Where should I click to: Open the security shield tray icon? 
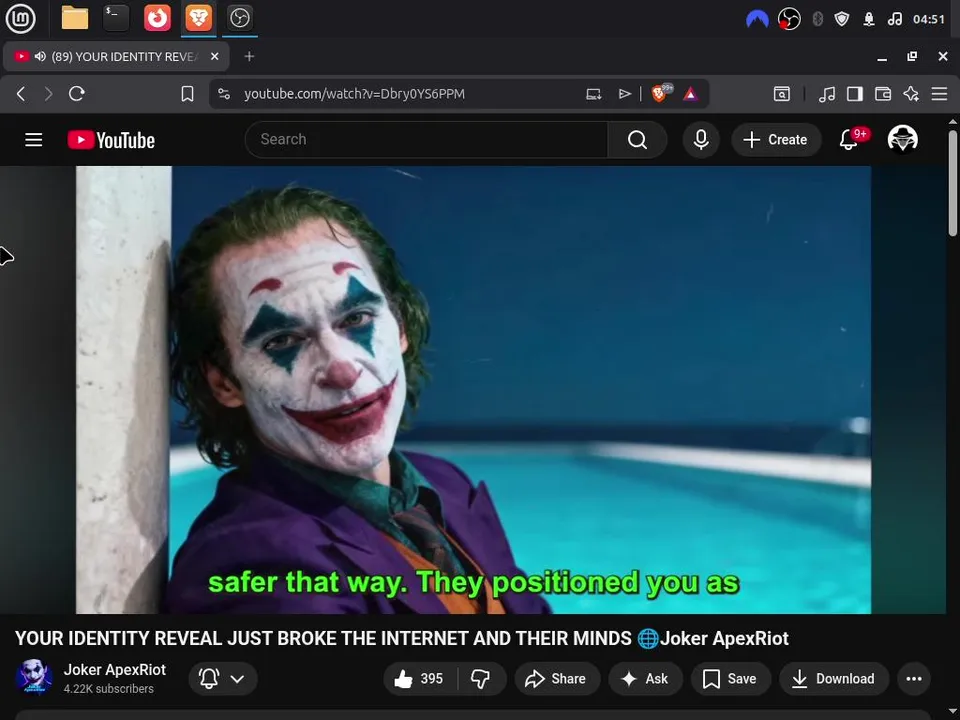842,19
